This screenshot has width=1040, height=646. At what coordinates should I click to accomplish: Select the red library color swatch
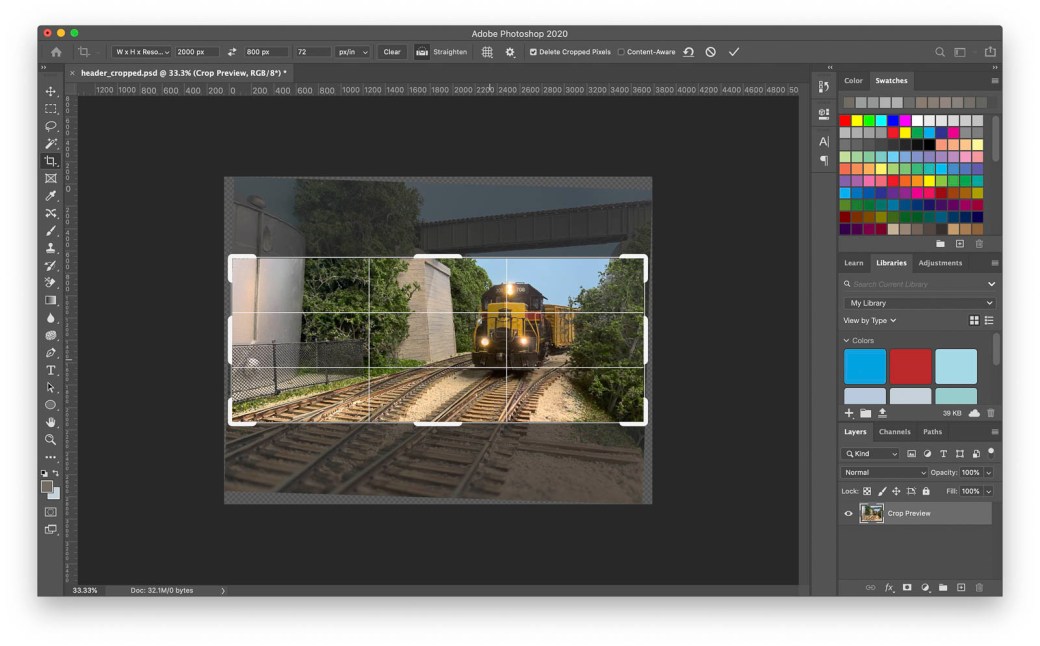910,366
